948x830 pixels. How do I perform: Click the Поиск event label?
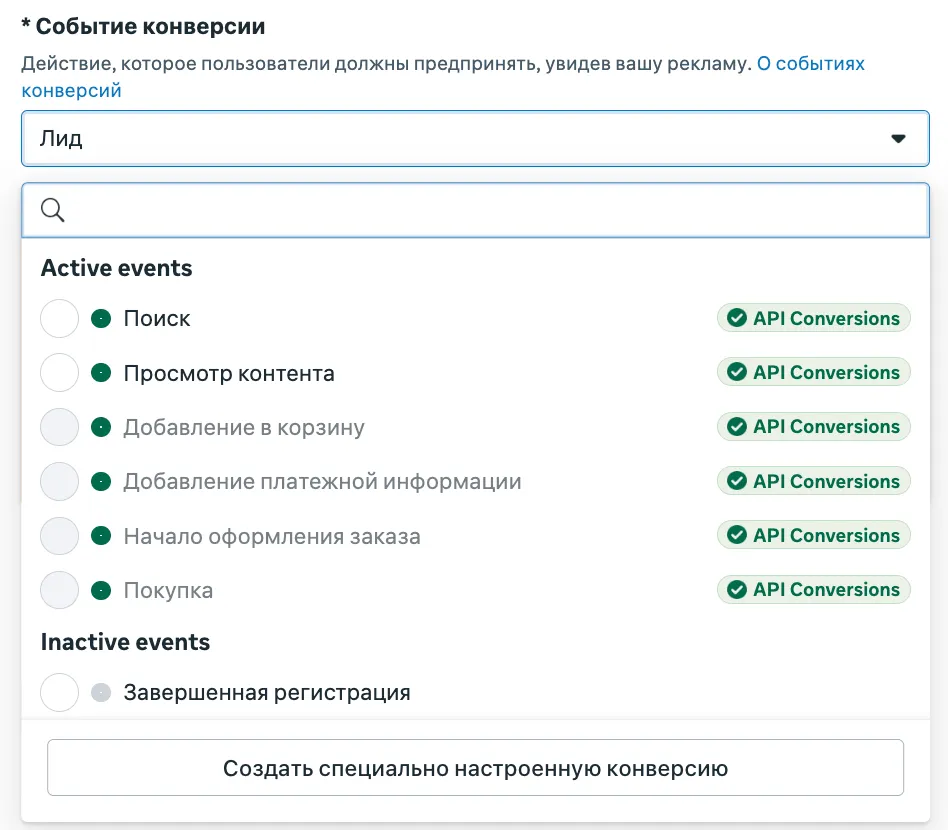click(157, 319)
